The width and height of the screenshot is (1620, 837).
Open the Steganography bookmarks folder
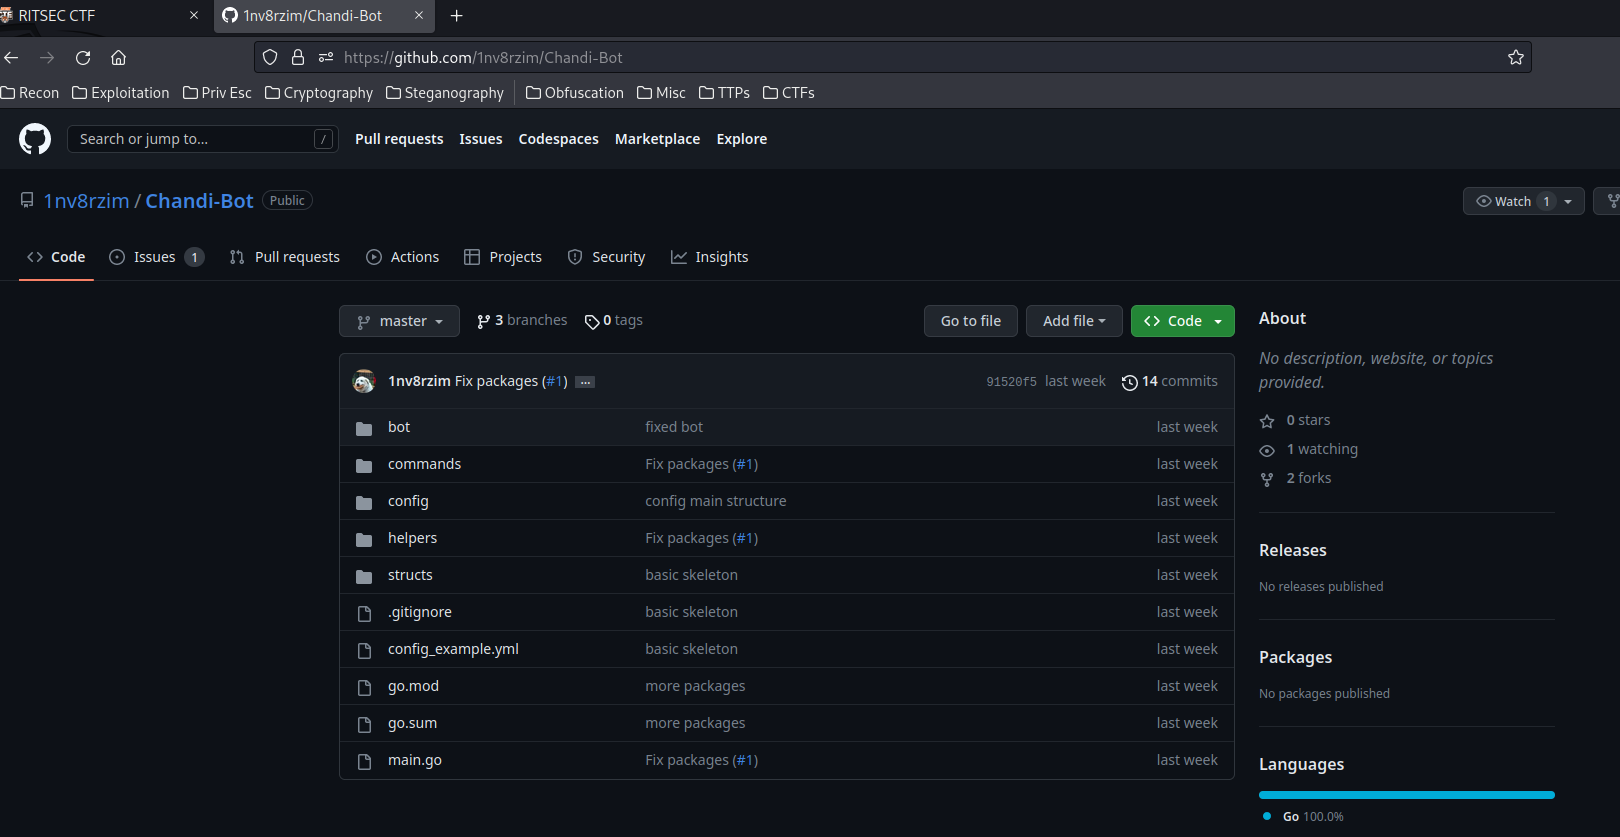point(445,93)
